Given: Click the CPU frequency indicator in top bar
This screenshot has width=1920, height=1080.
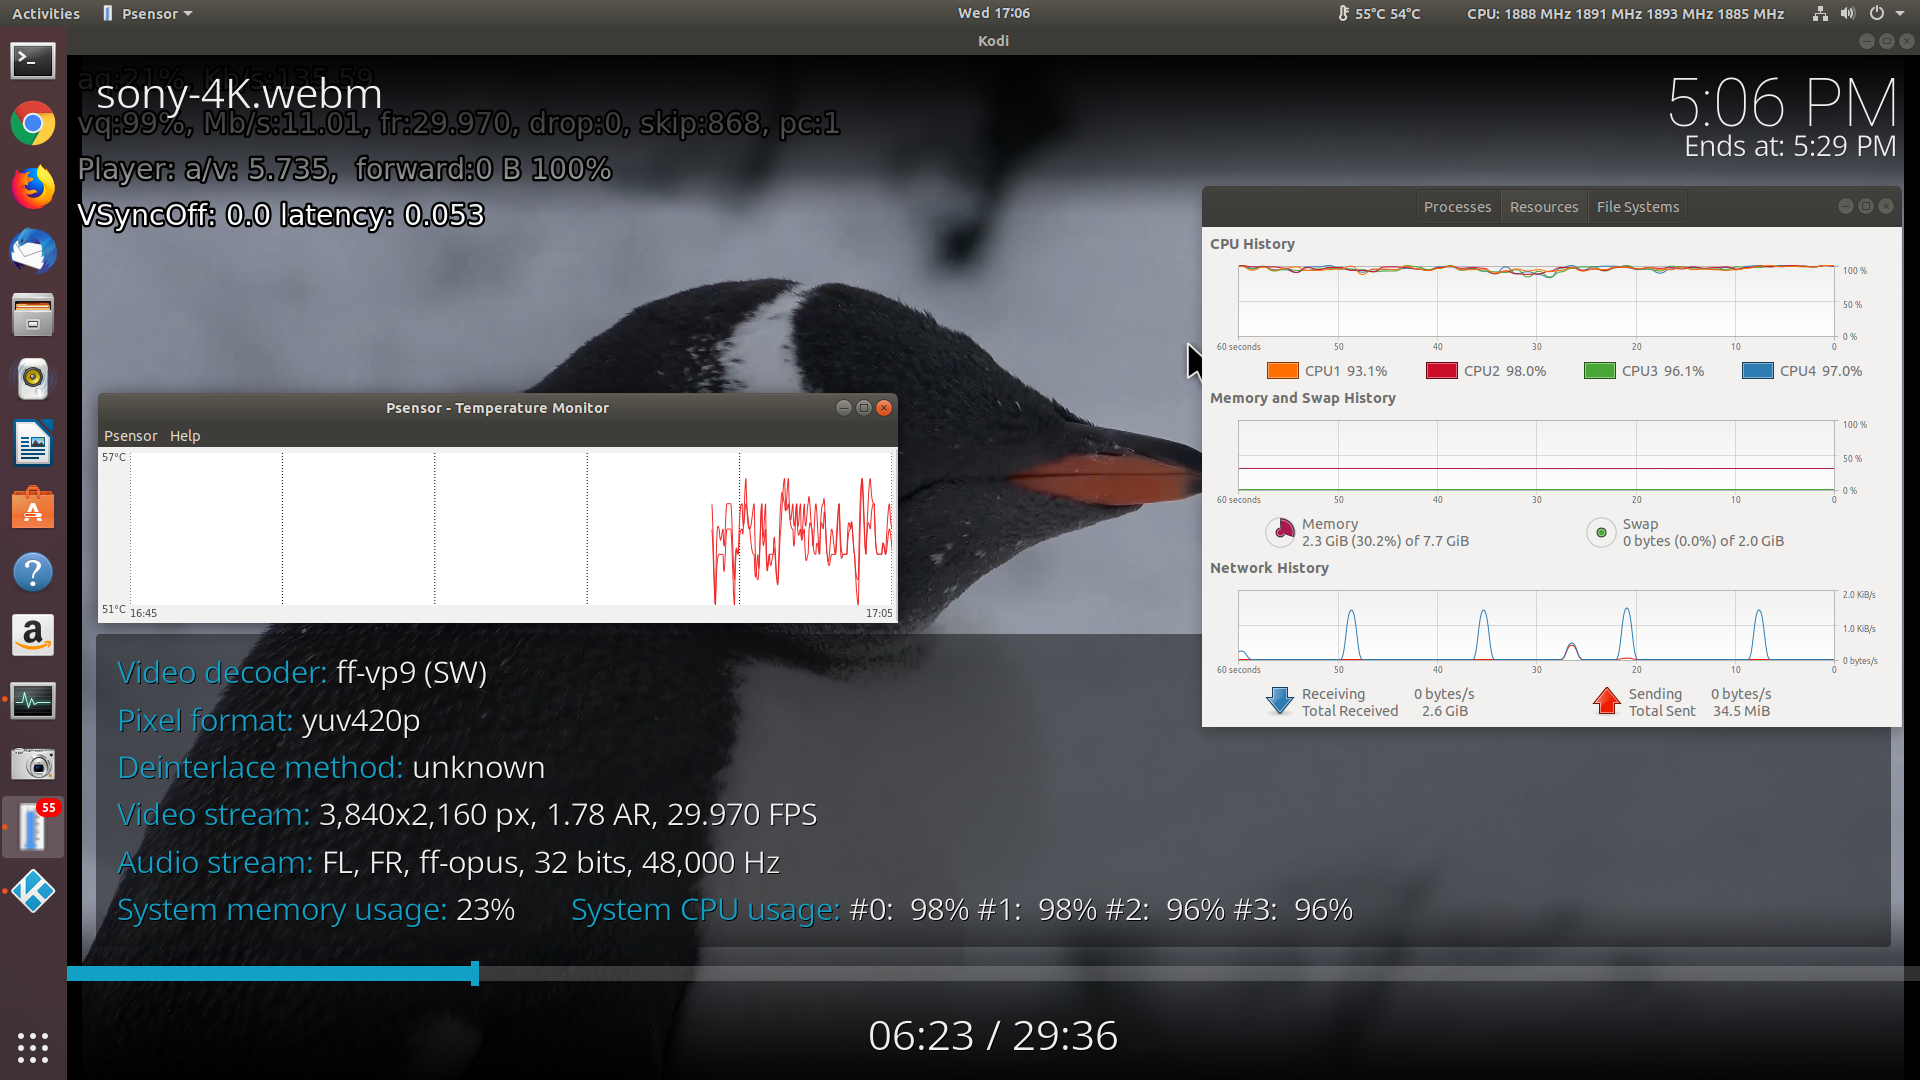Looking at the screenshot, I should [x=1625, y=14].
